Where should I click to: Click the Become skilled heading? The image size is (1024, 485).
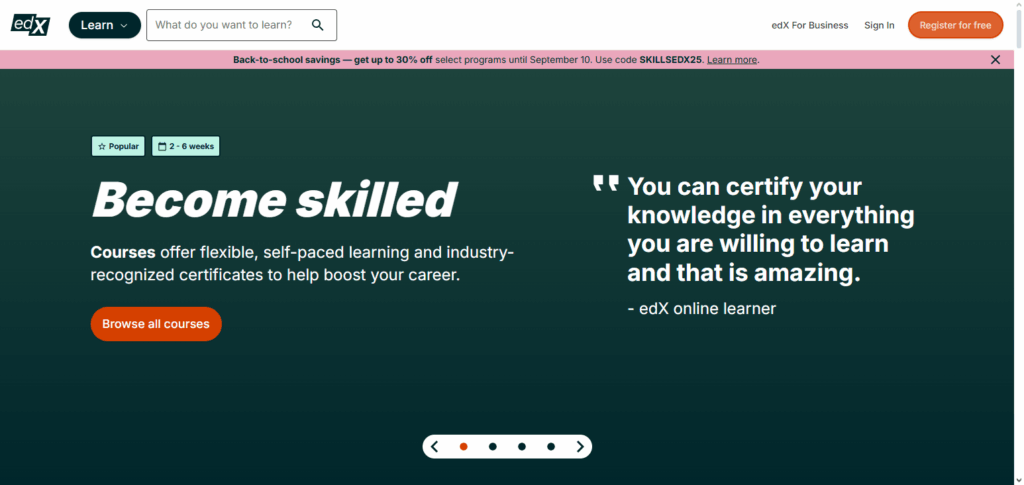coord(274,198)
